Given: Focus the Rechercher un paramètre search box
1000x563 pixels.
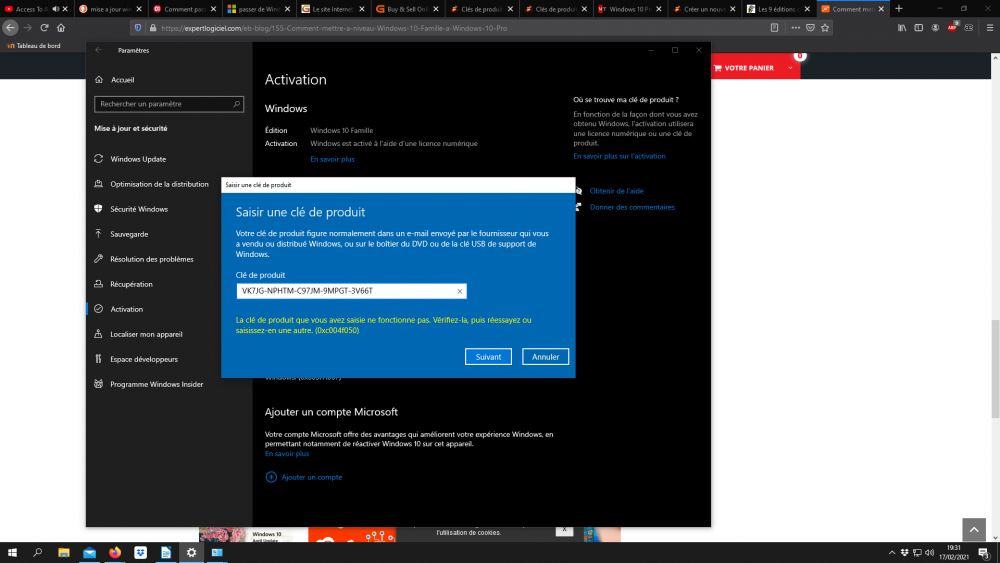Looking at the screenshot, I should point(165,104).
